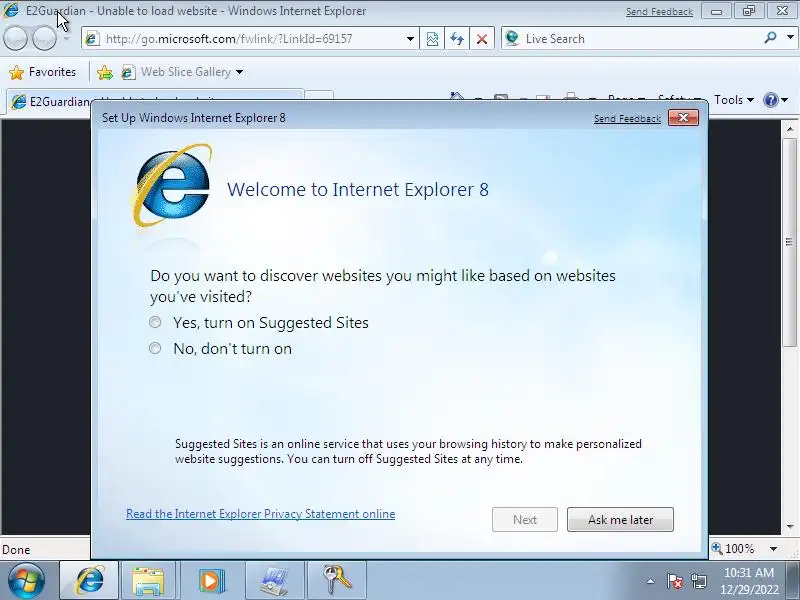The height and width of the screenshot is (600, 800).
Task: Click the page icon in address bar
Action: click(x=92, y=39)
